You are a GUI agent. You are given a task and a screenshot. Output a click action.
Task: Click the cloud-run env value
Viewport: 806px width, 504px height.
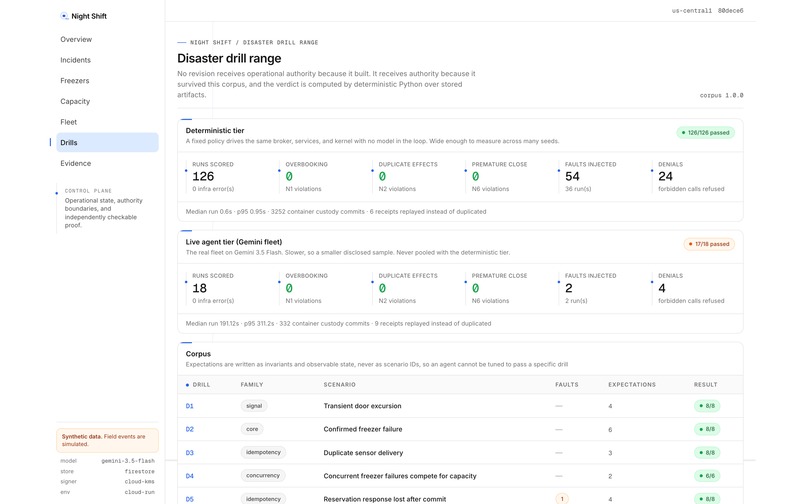pyautogui.click(x=139, y=492)
